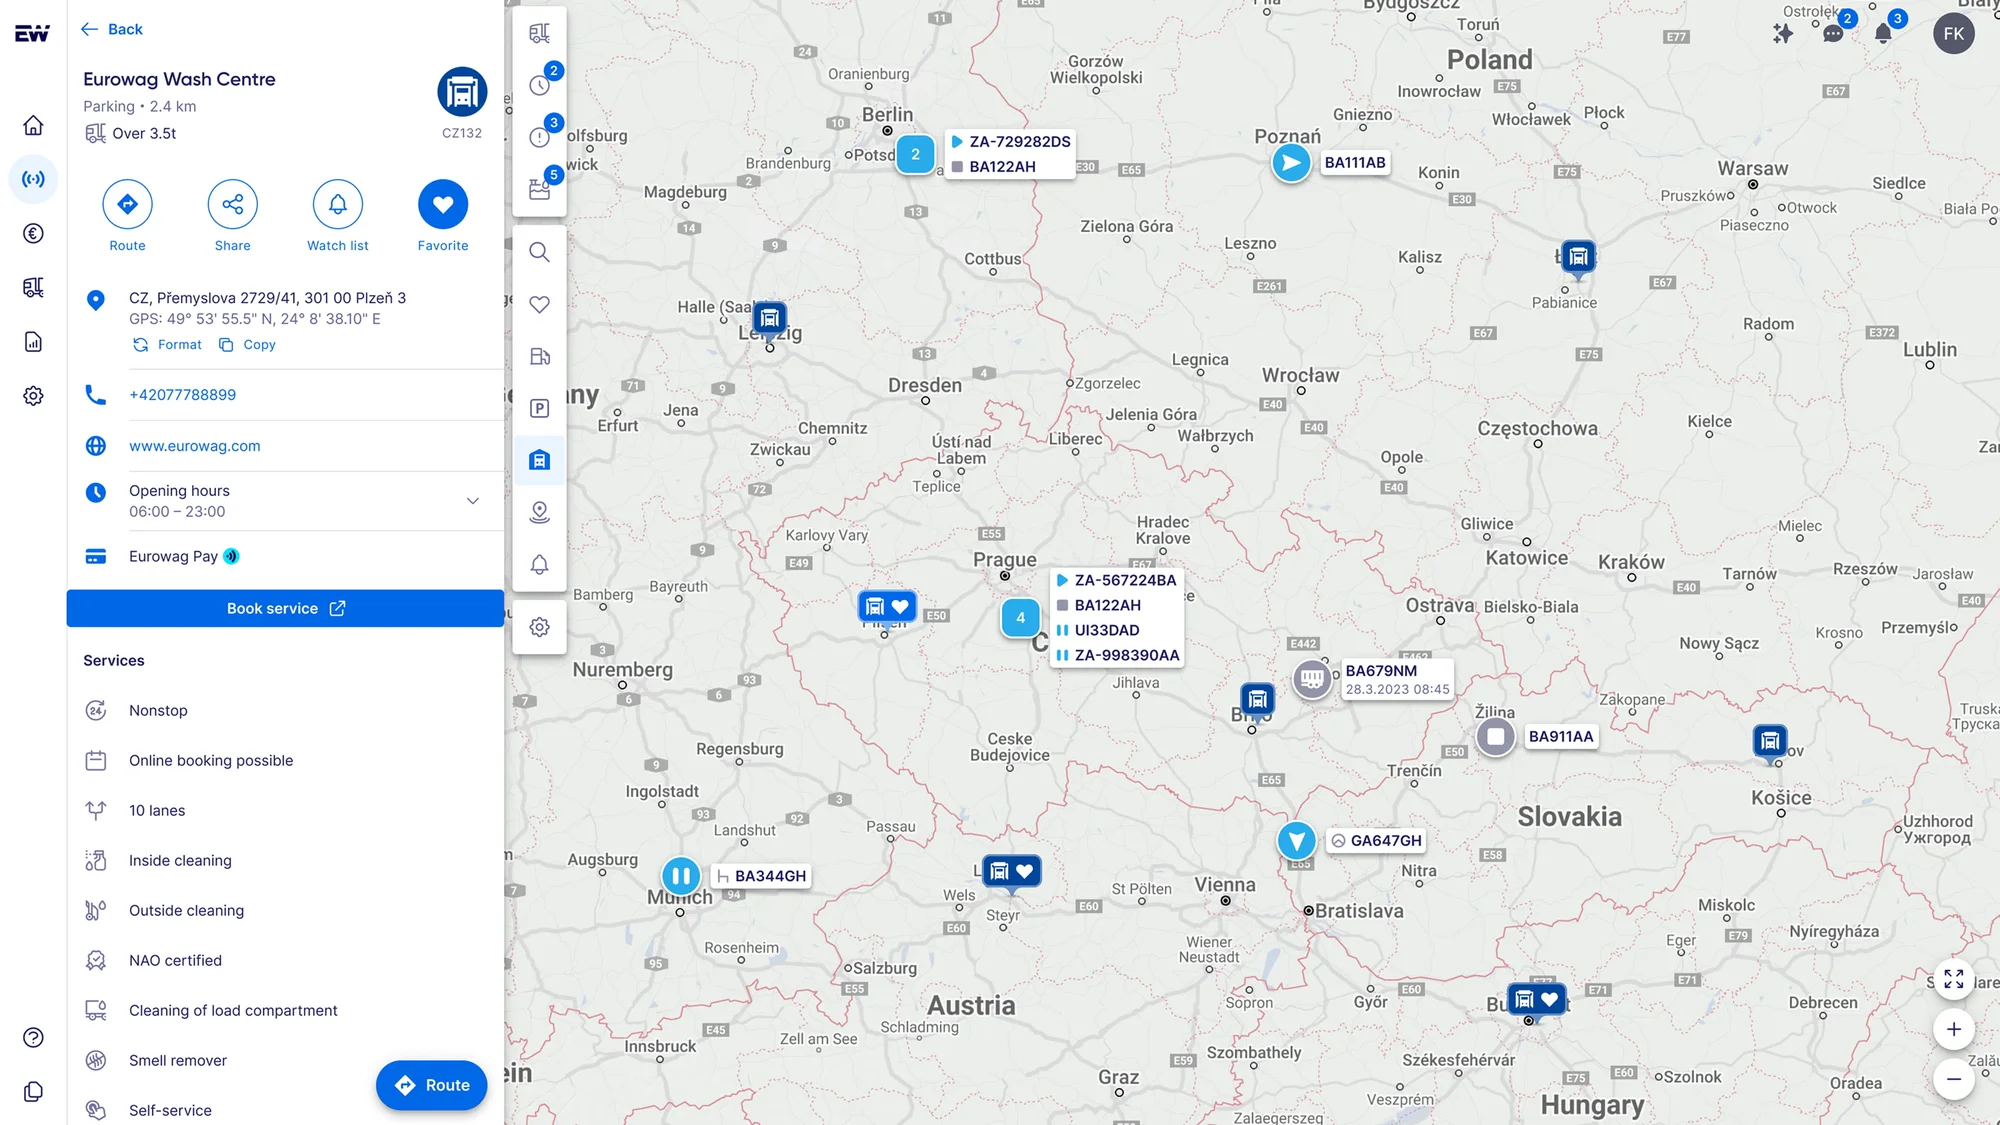The image size is (2000, 1125).
Task: Open the reports document icon in sidebar
Action: pyautogui.click(x=33, y=342)
